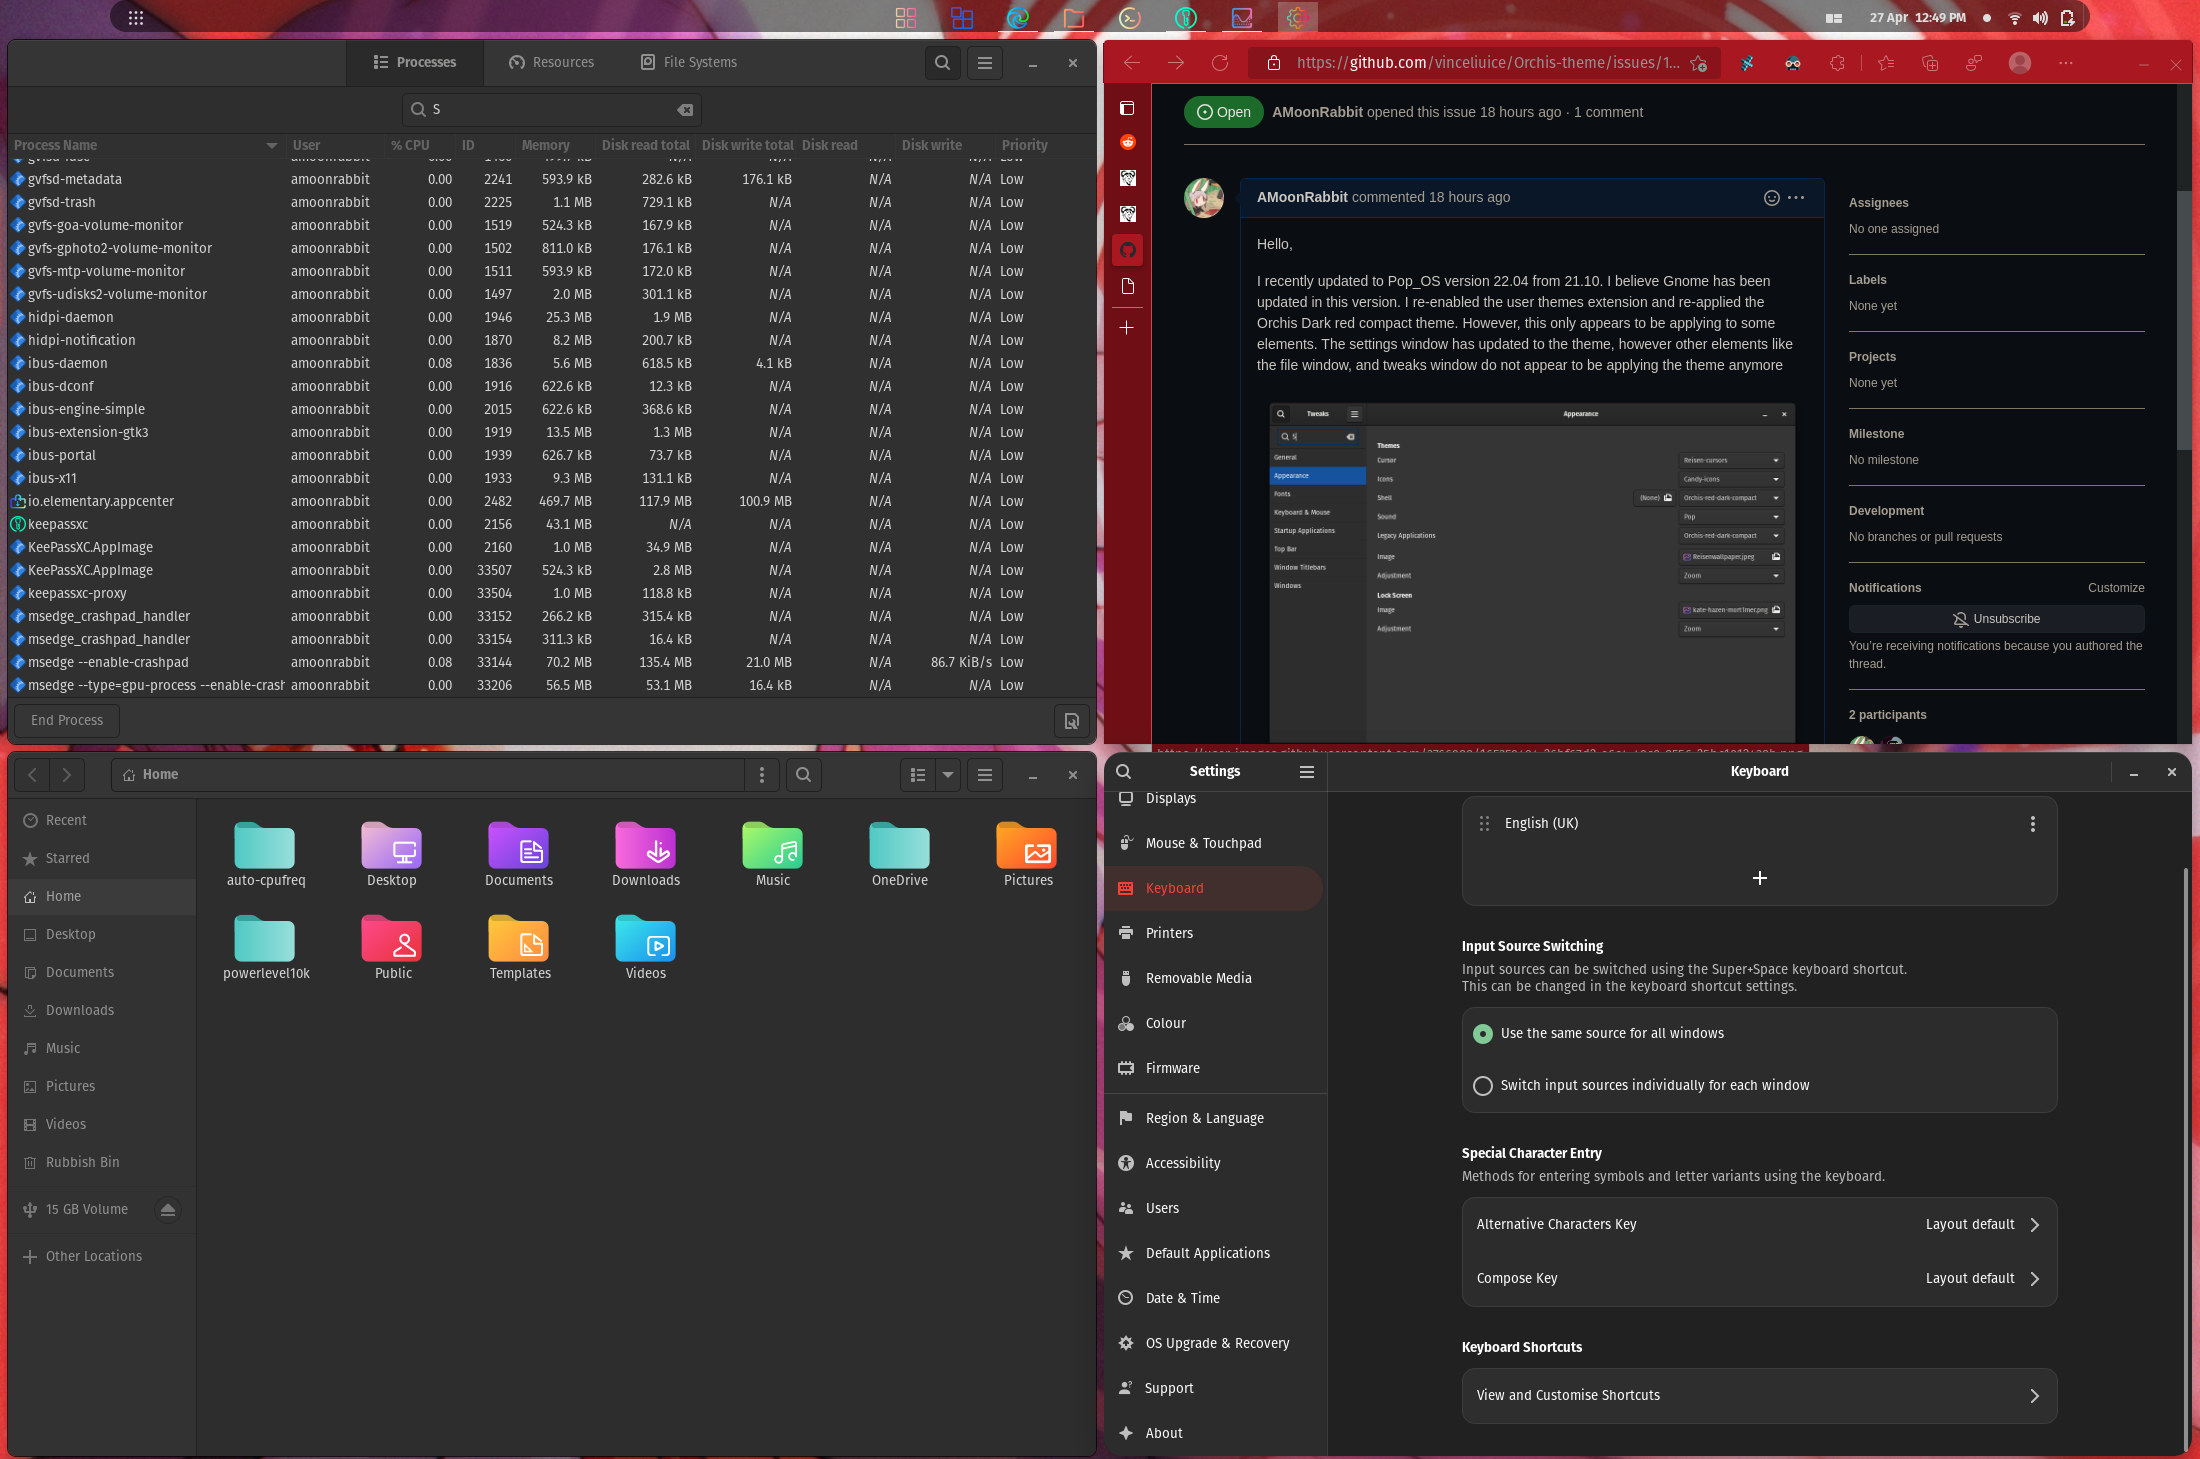The width and height of the screenshot is (2200, 1459).
Task: Expand Alternative Characters Key setting
Action: (1758, 1225)
